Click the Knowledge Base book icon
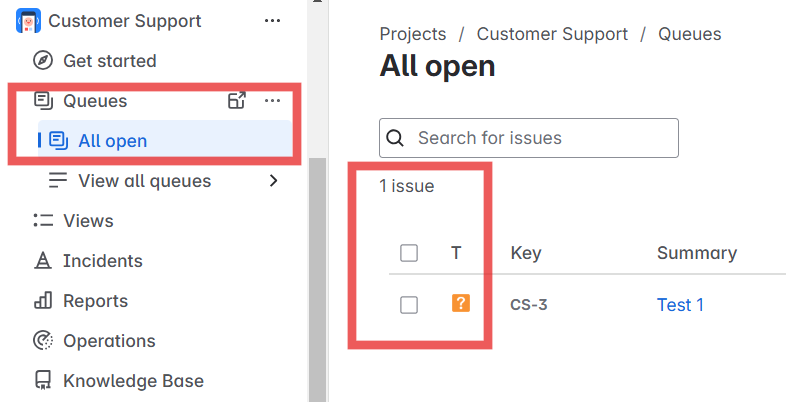This screenshot has height=402, width=786. click(x=43, y=380)
